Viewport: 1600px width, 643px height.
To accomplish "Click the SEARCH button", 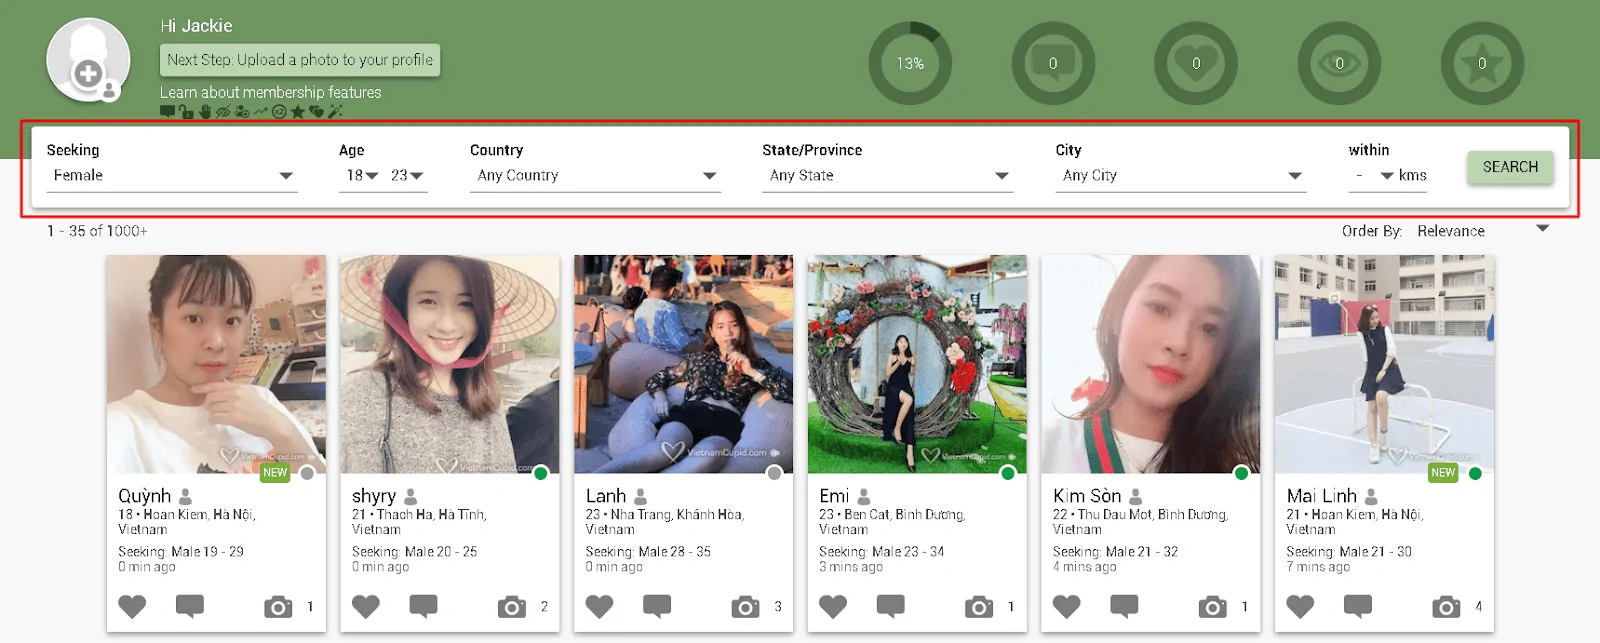I will pyautogui.click(x=1510, y=167).
